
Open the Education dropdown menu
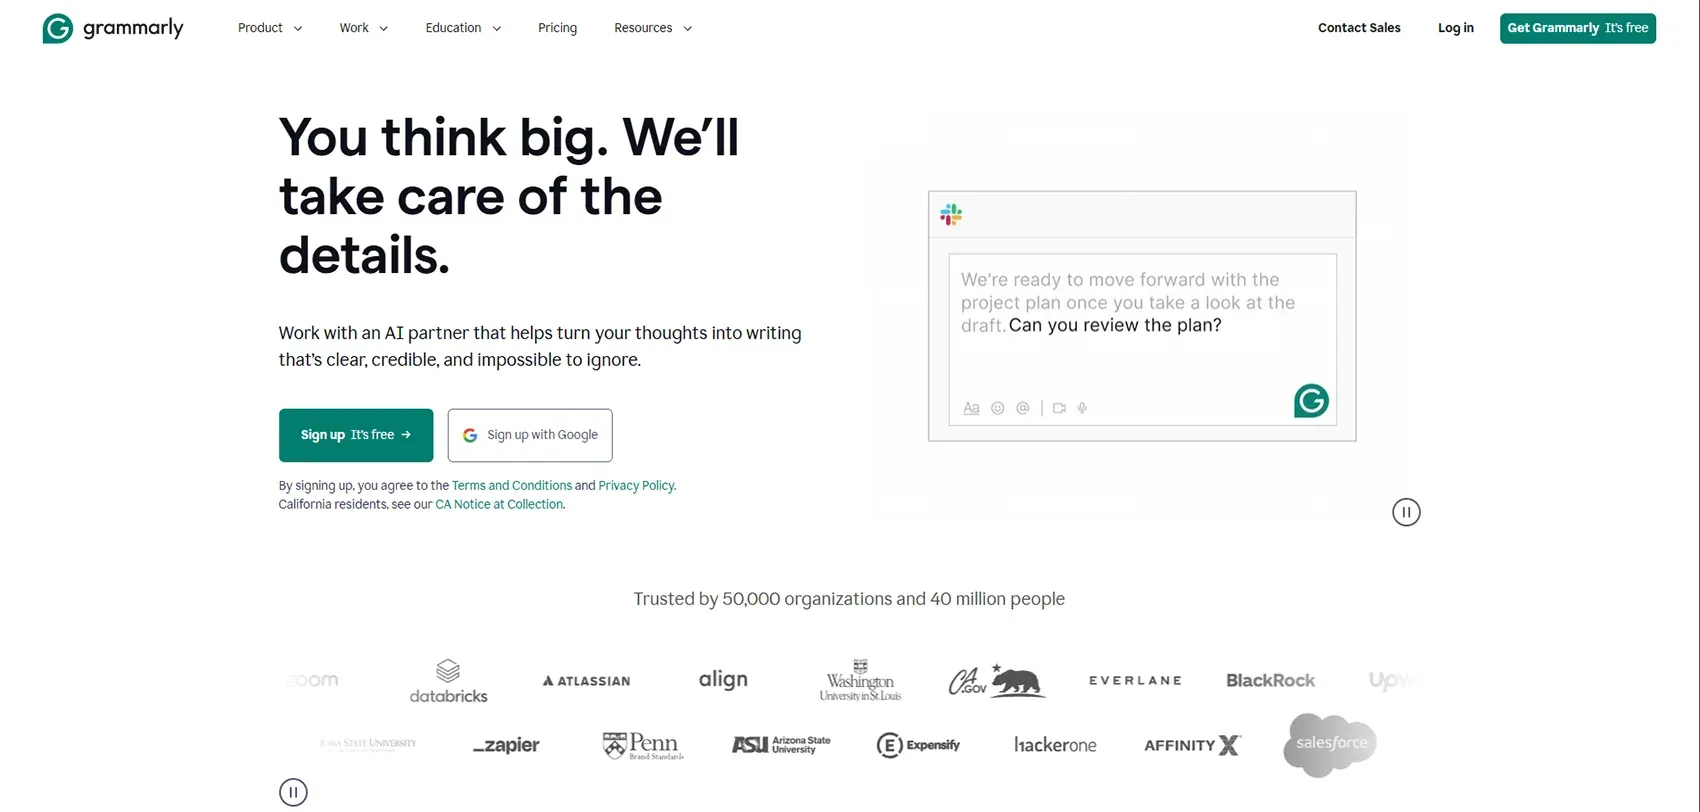tap(463, 28)
